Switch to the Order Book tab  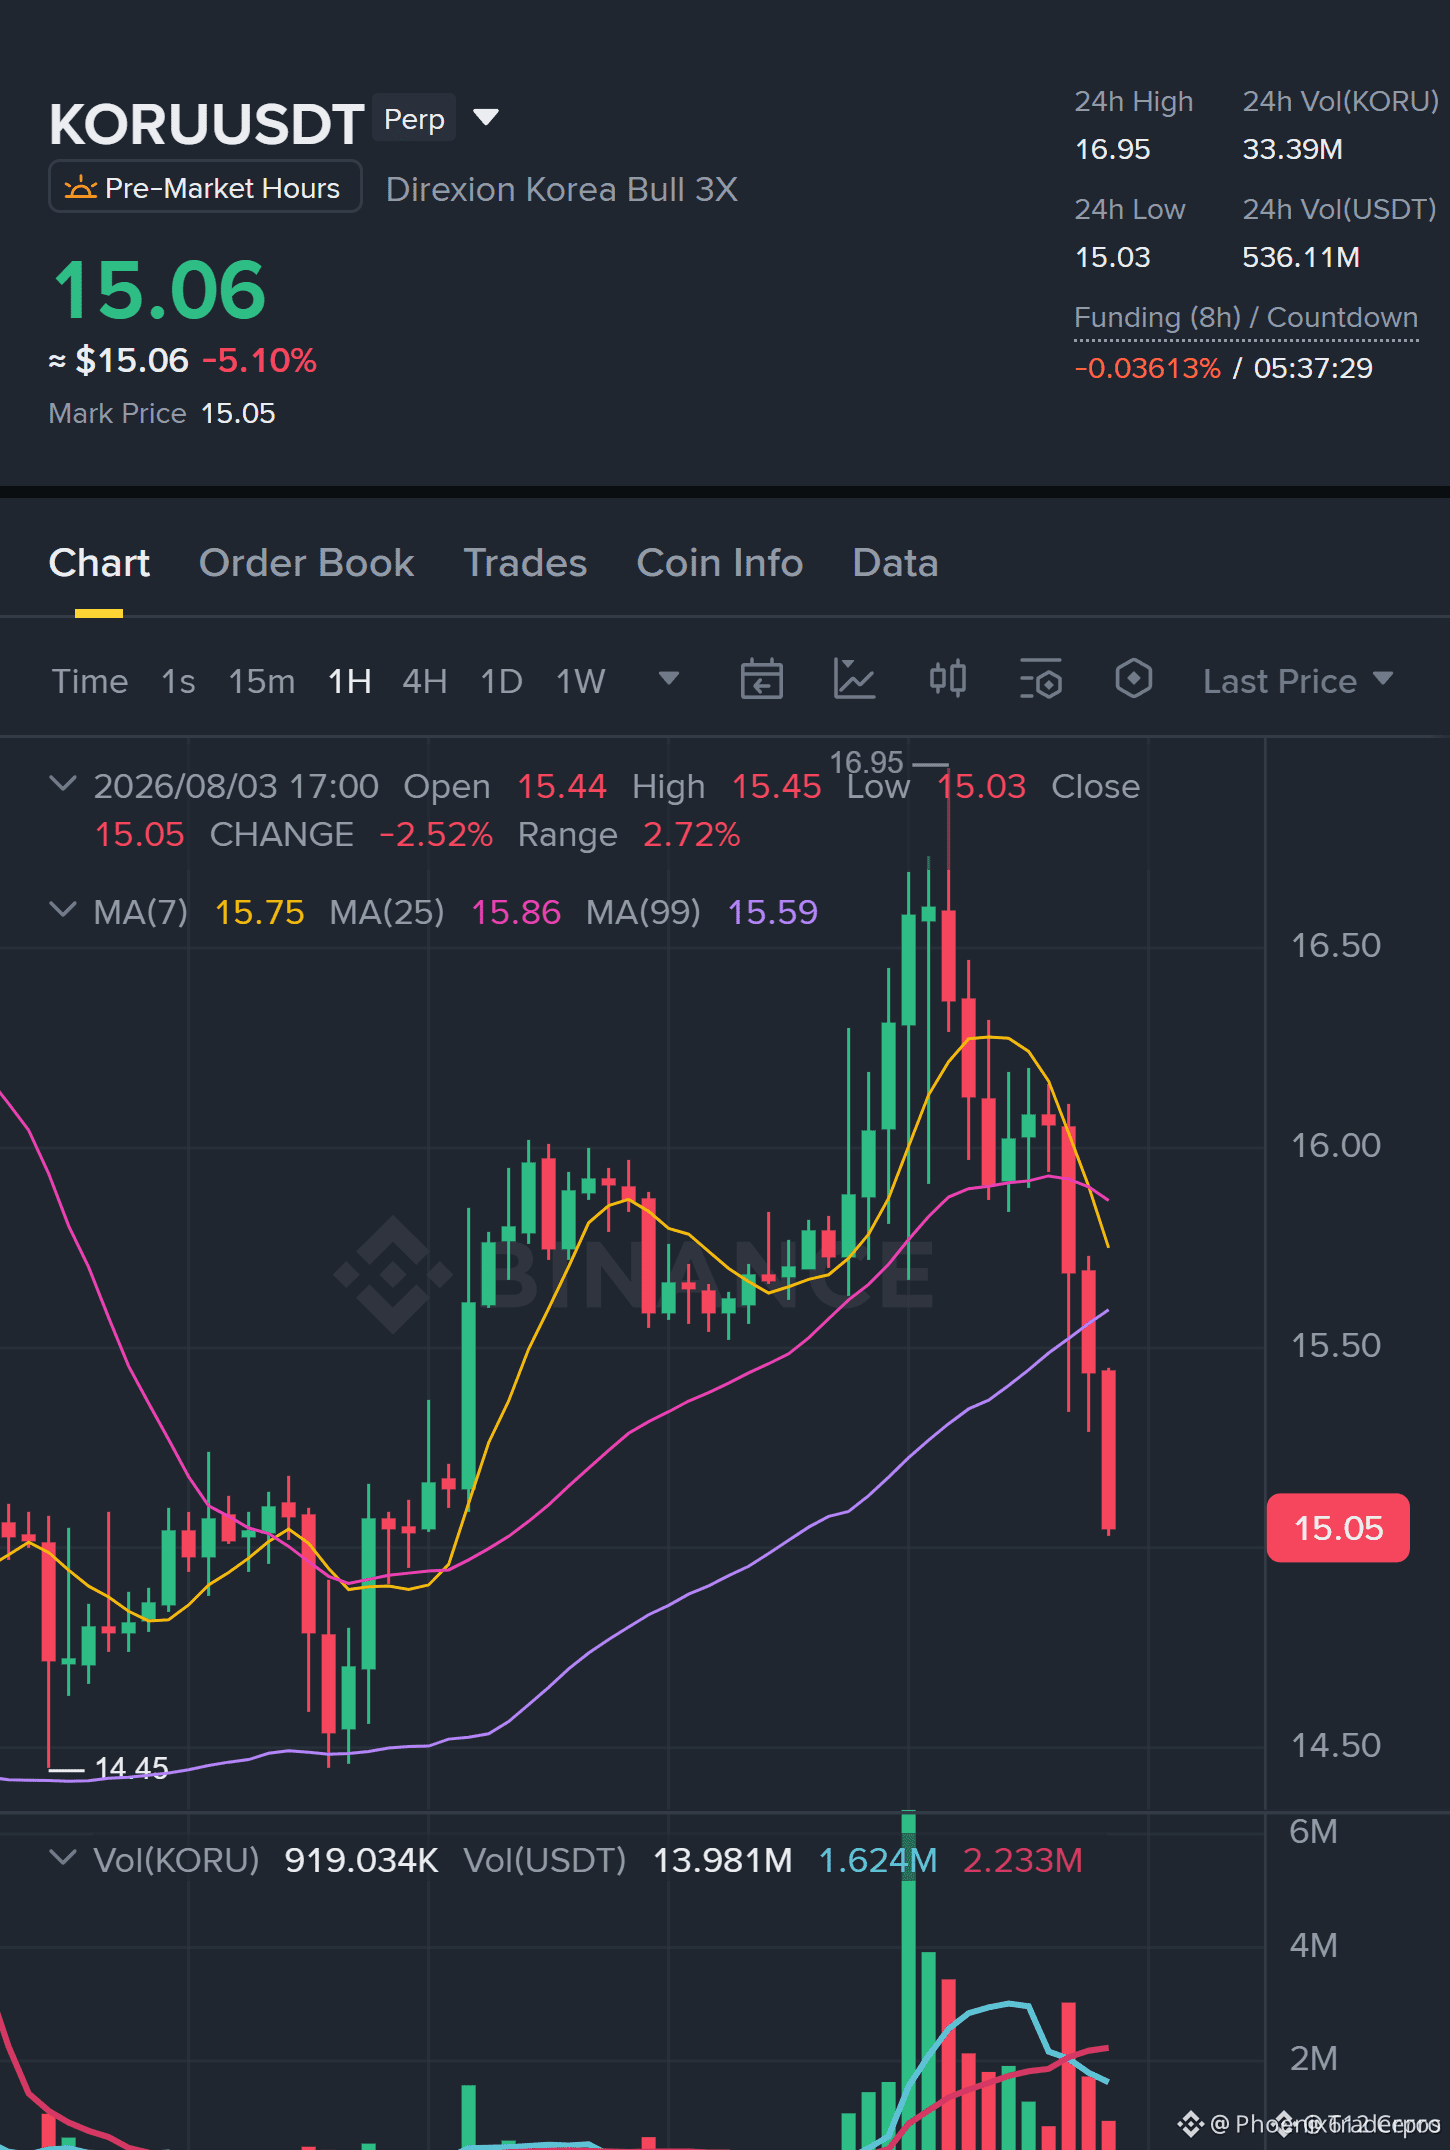(x=306, y=563)
